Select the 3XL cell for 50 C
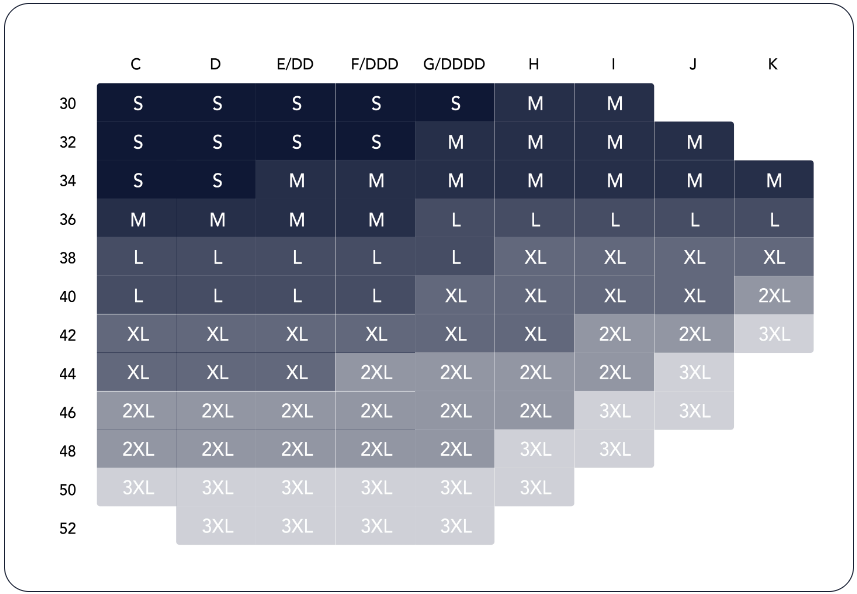857x594 pixels. pyautogui.click(x=137, y=488)
